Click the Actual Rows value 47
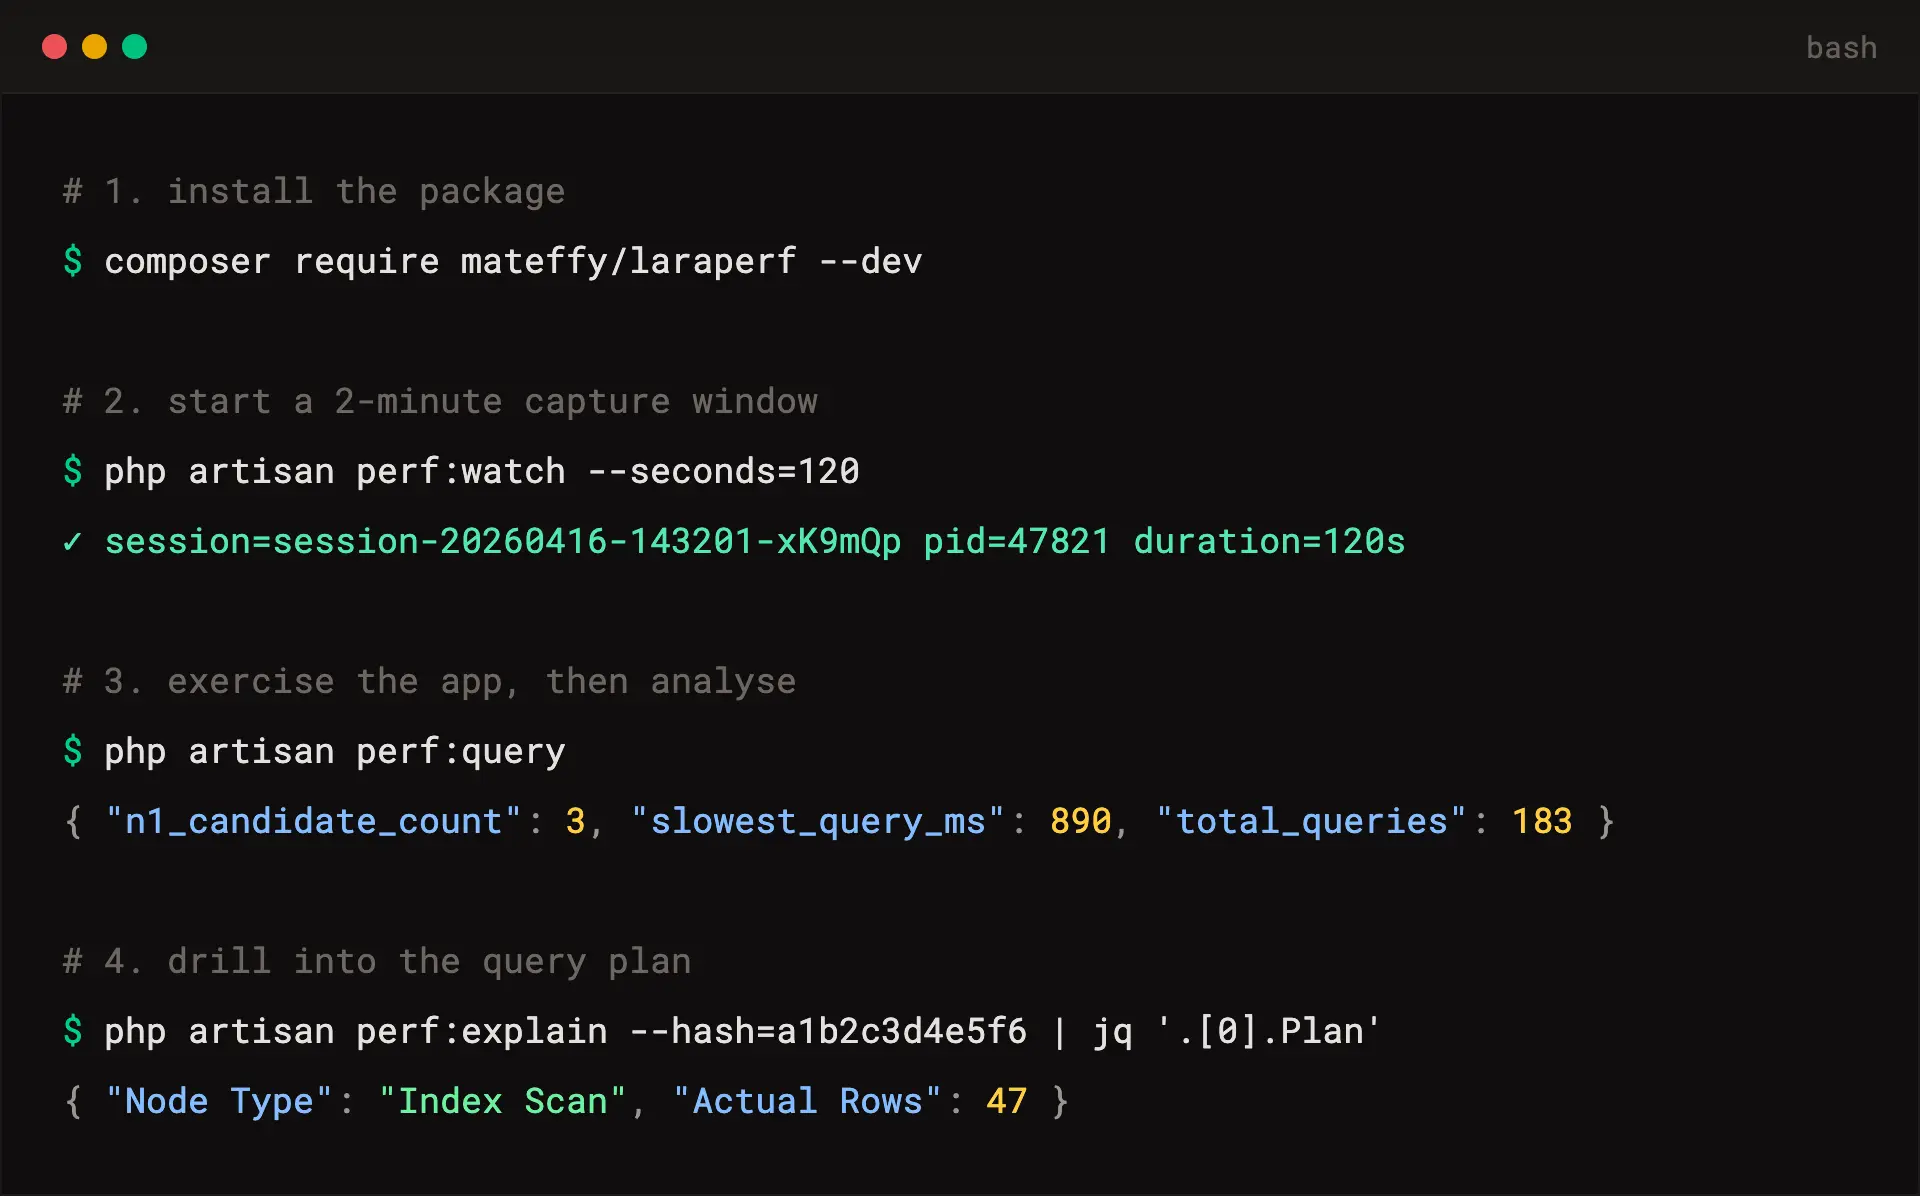This screenshot has height=1196, width=1920. tap(1006, 1100)
